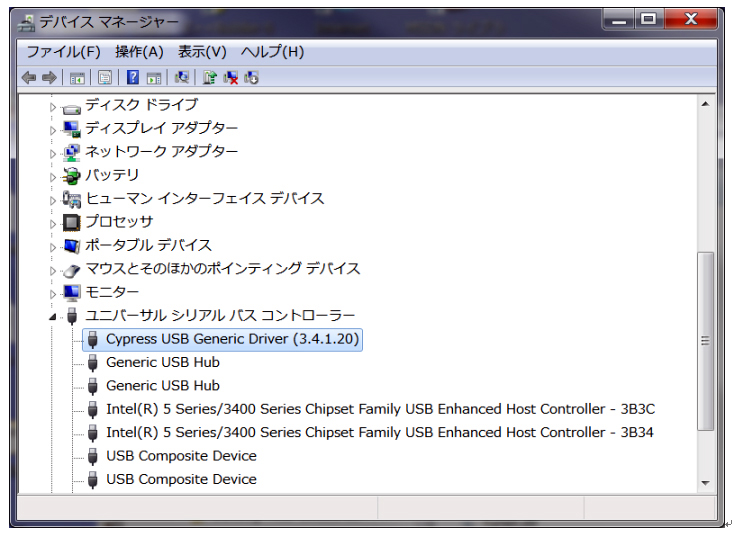Select Cypress USB Generic Driver (3.4.1.20)
The width and height of the screenshot is (735, 534).
point(223,339)
